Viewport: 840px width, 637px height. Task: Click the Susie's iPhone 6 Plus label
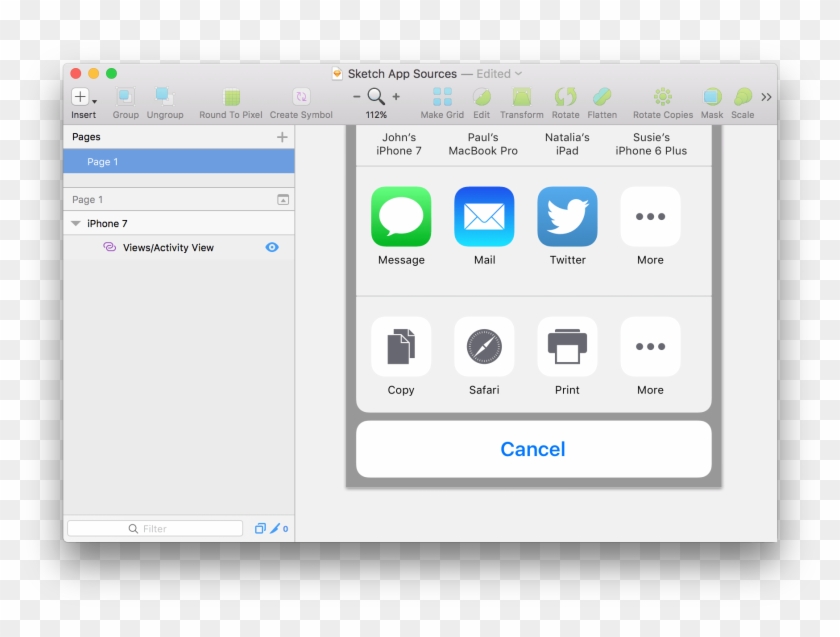point(651,144)
